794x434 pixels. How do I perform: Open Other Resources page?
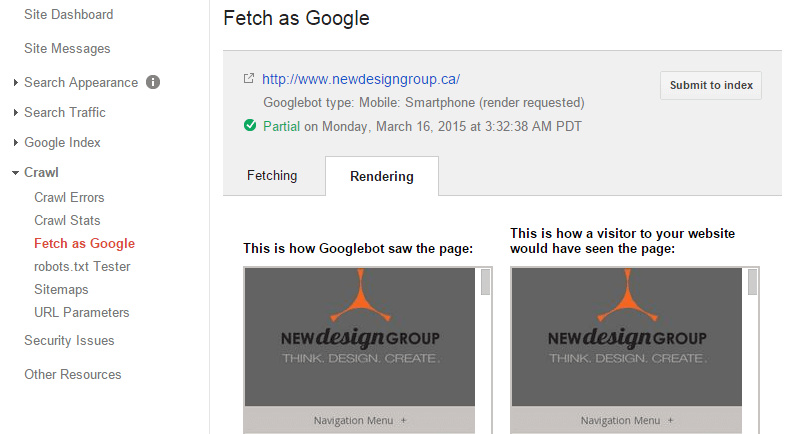[x=73, y=375]
